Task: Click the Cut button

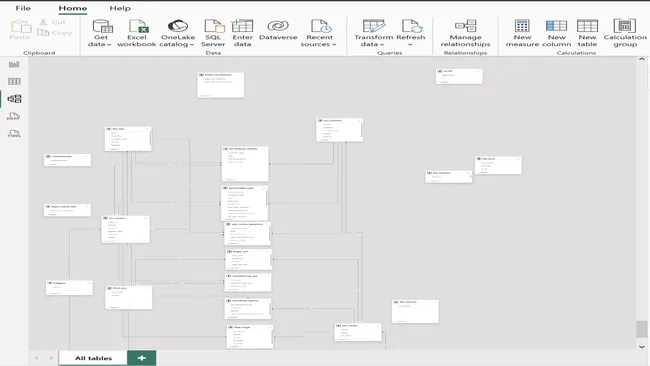Action: 53,22
